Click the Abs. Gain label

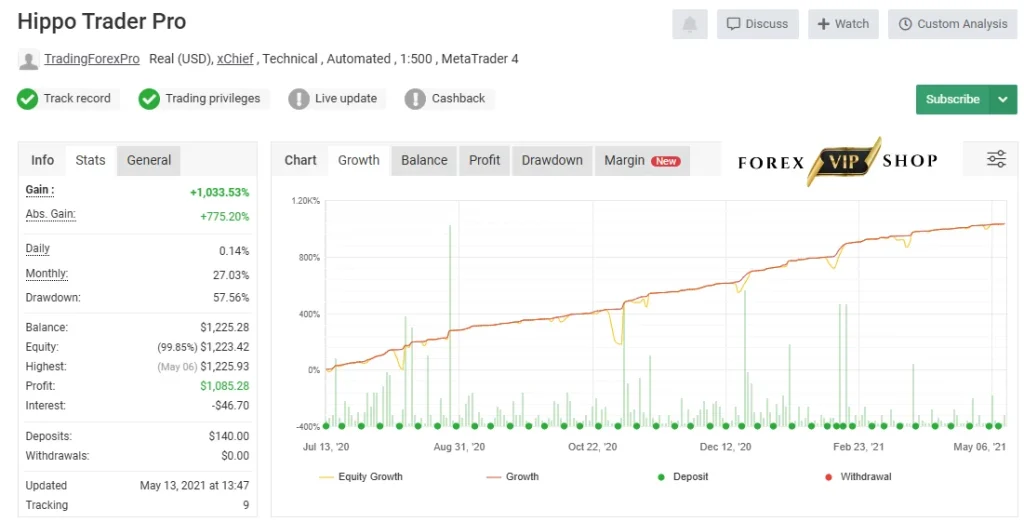[x=50, y=214]
